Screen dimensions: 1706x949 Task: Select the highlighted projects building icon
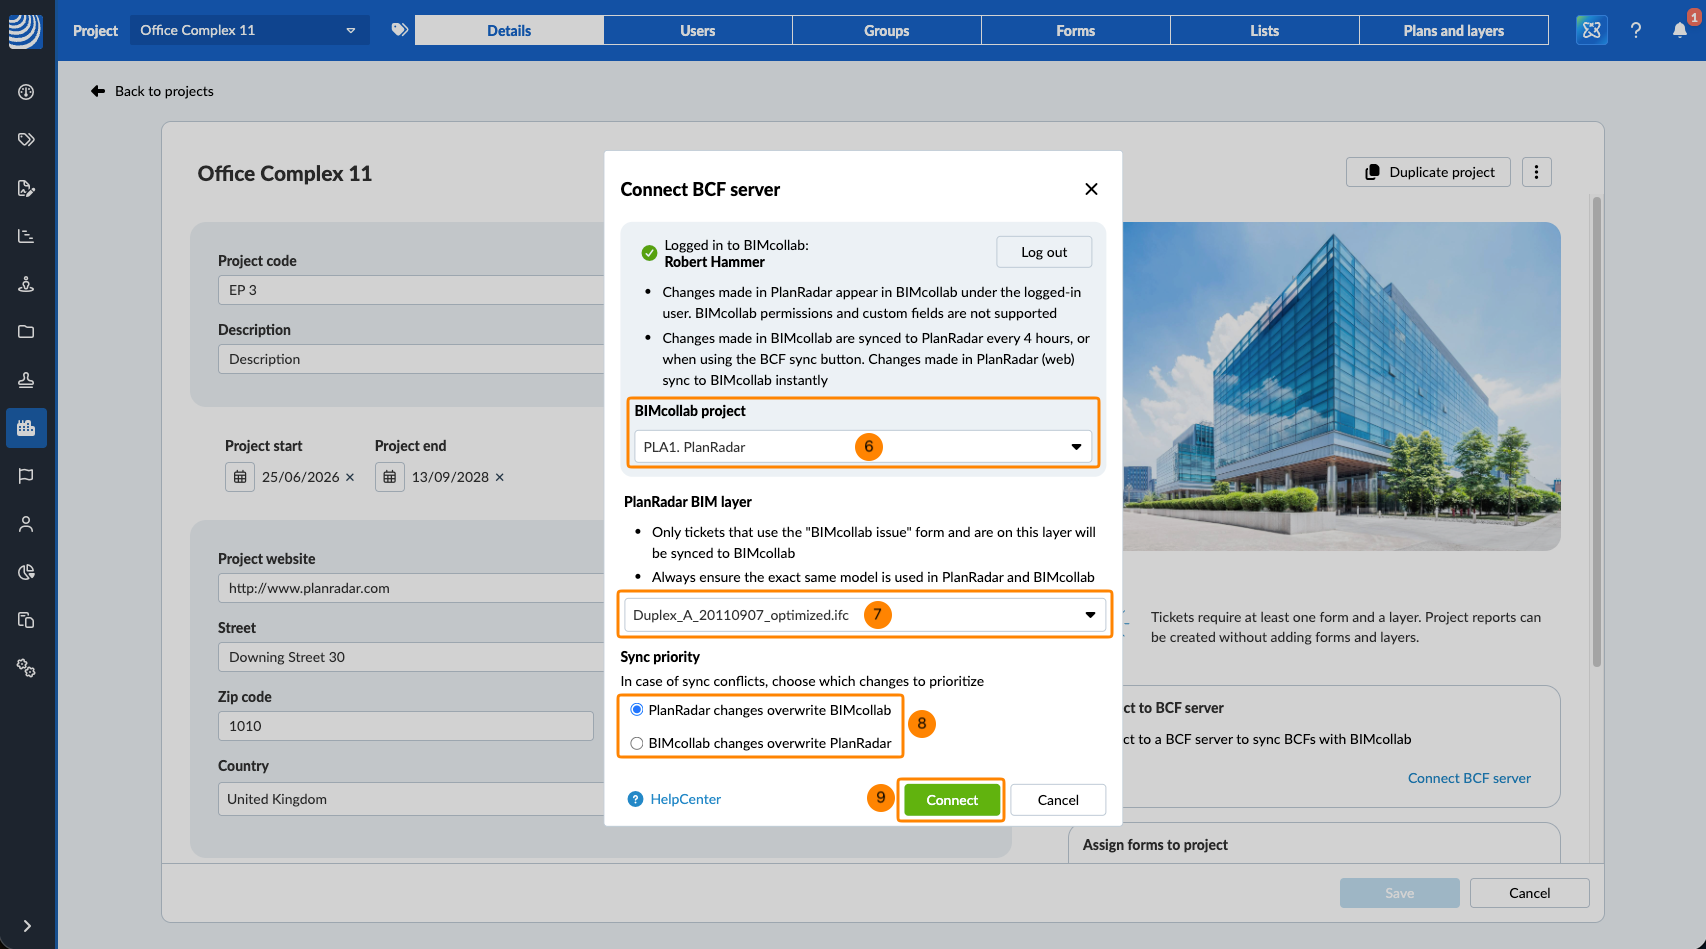click(x=26, y=428)
